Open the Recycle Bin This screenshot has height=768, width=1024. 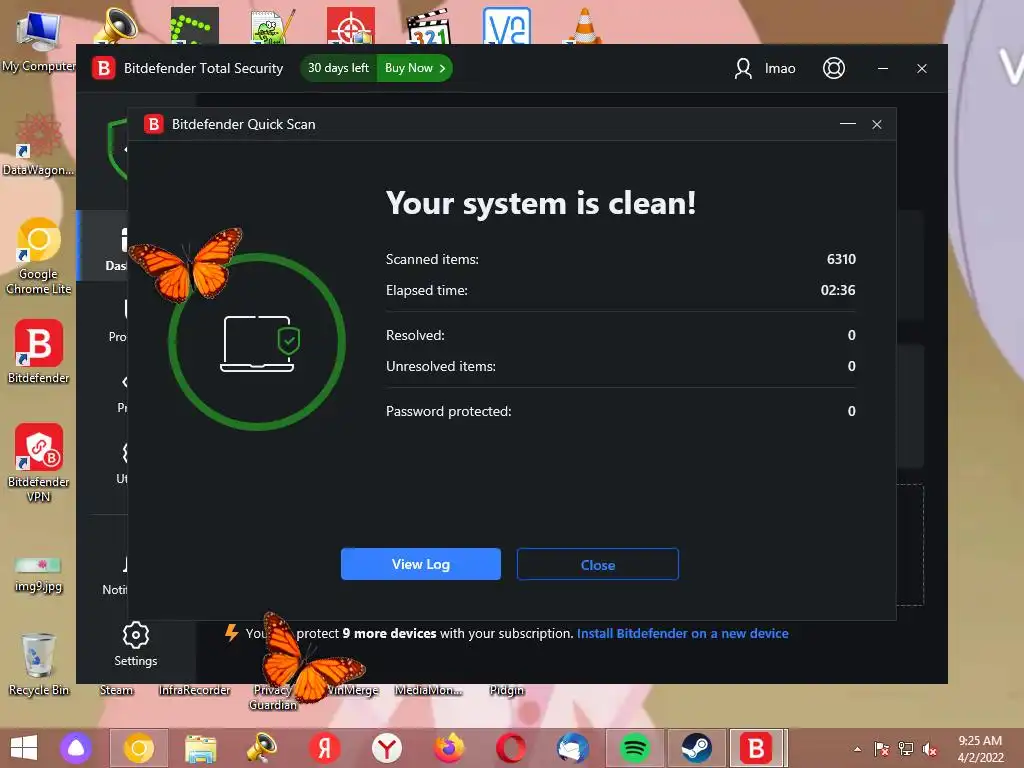click(x=39, y=664)
